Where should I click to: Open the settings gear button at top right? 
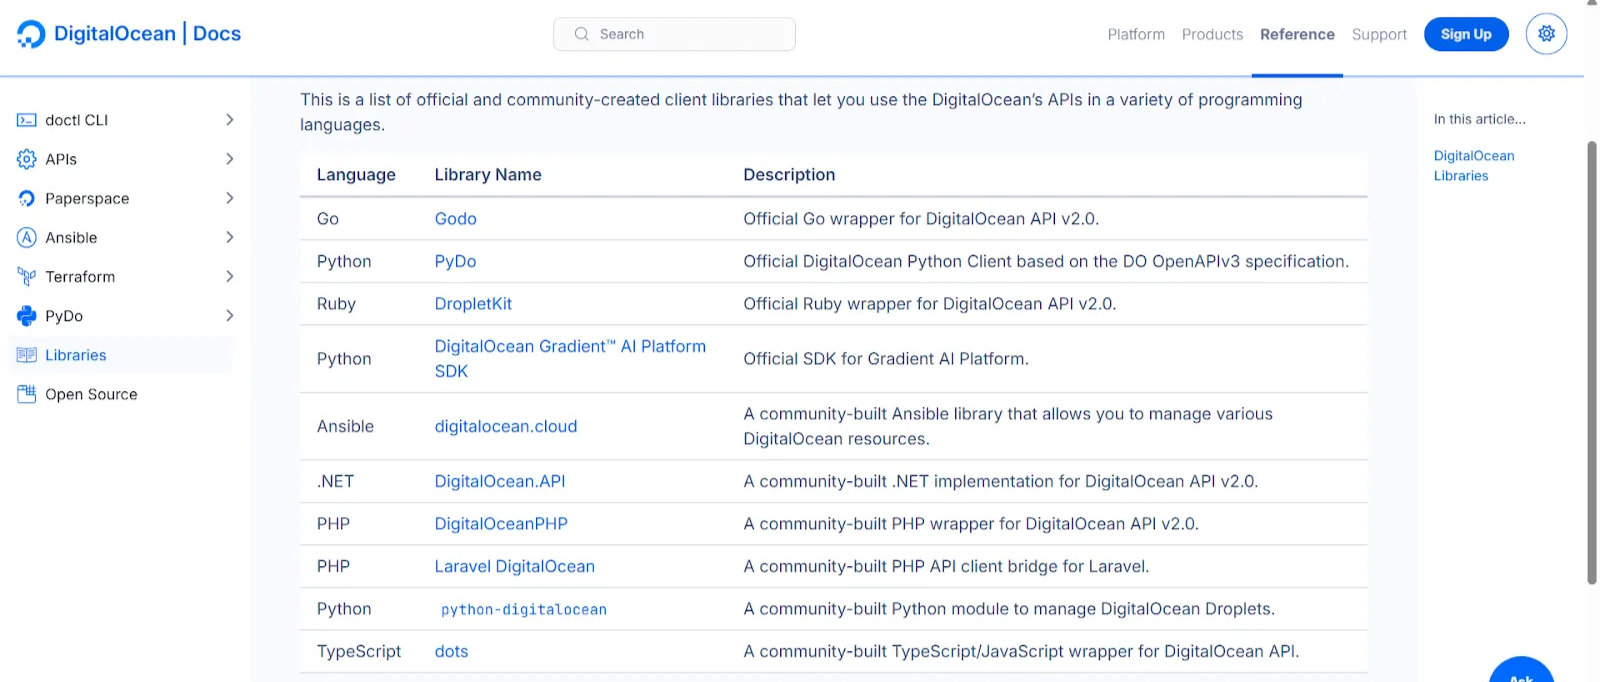click(1546, 34)
